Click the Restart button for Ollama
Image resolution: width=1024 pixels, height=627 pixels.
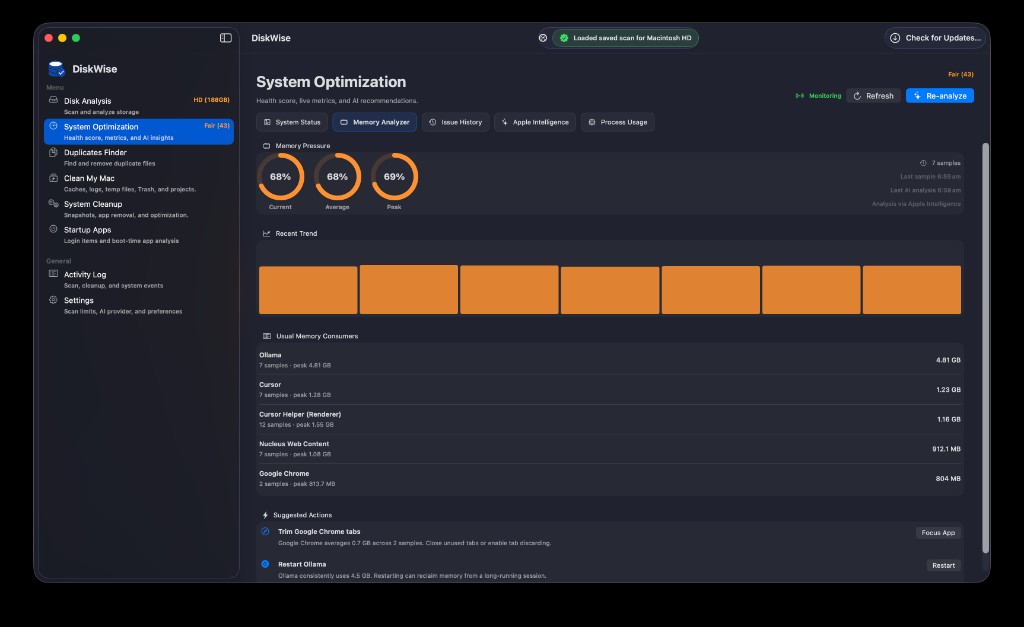943,566
